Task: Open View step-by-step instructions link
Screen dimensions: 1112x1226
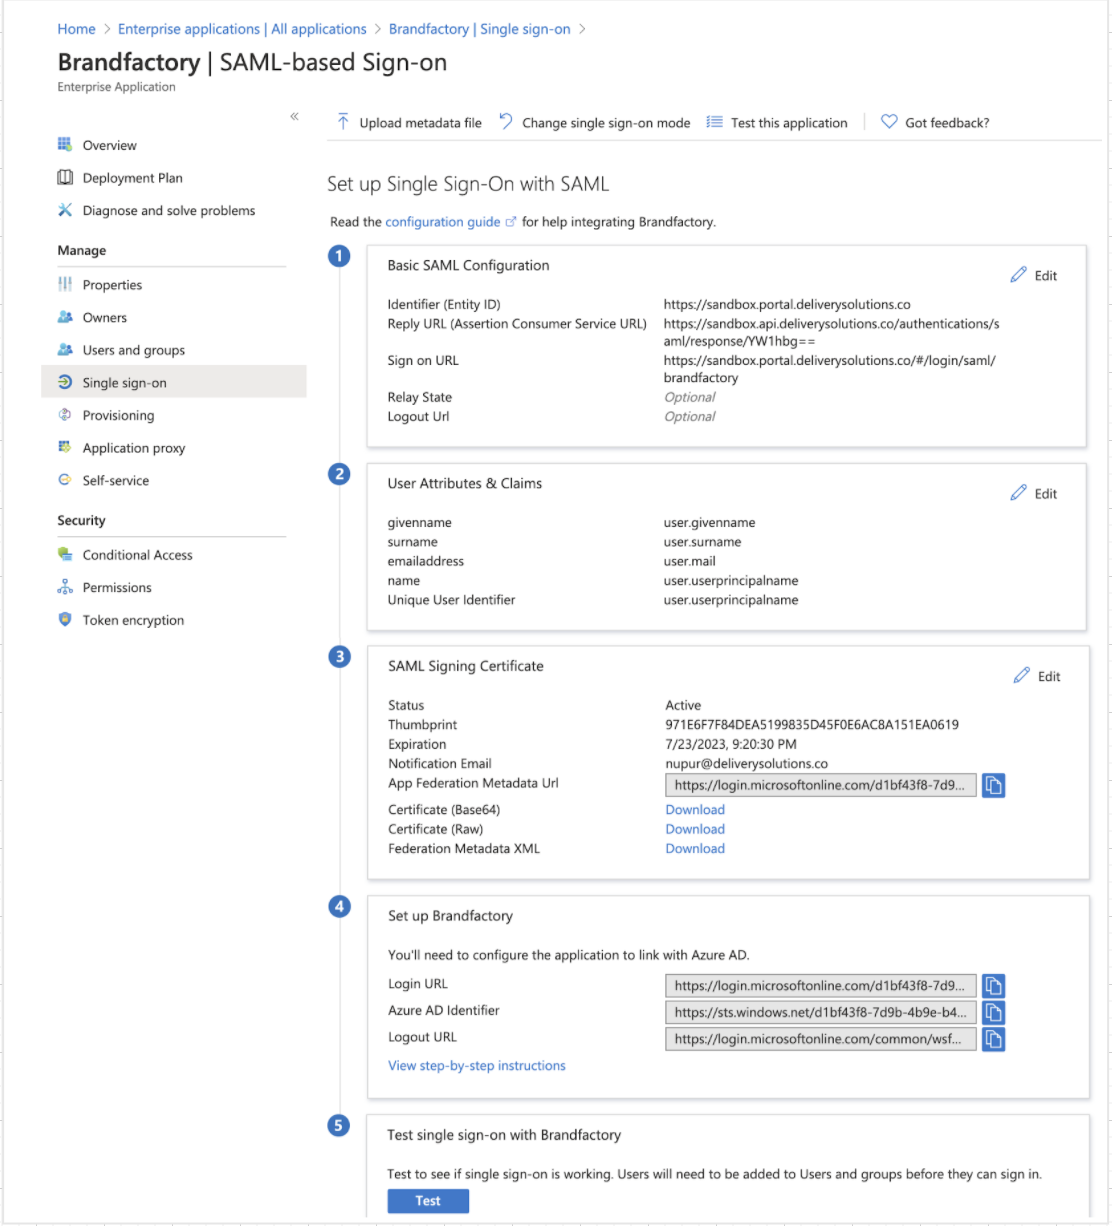Action: 477,1066
